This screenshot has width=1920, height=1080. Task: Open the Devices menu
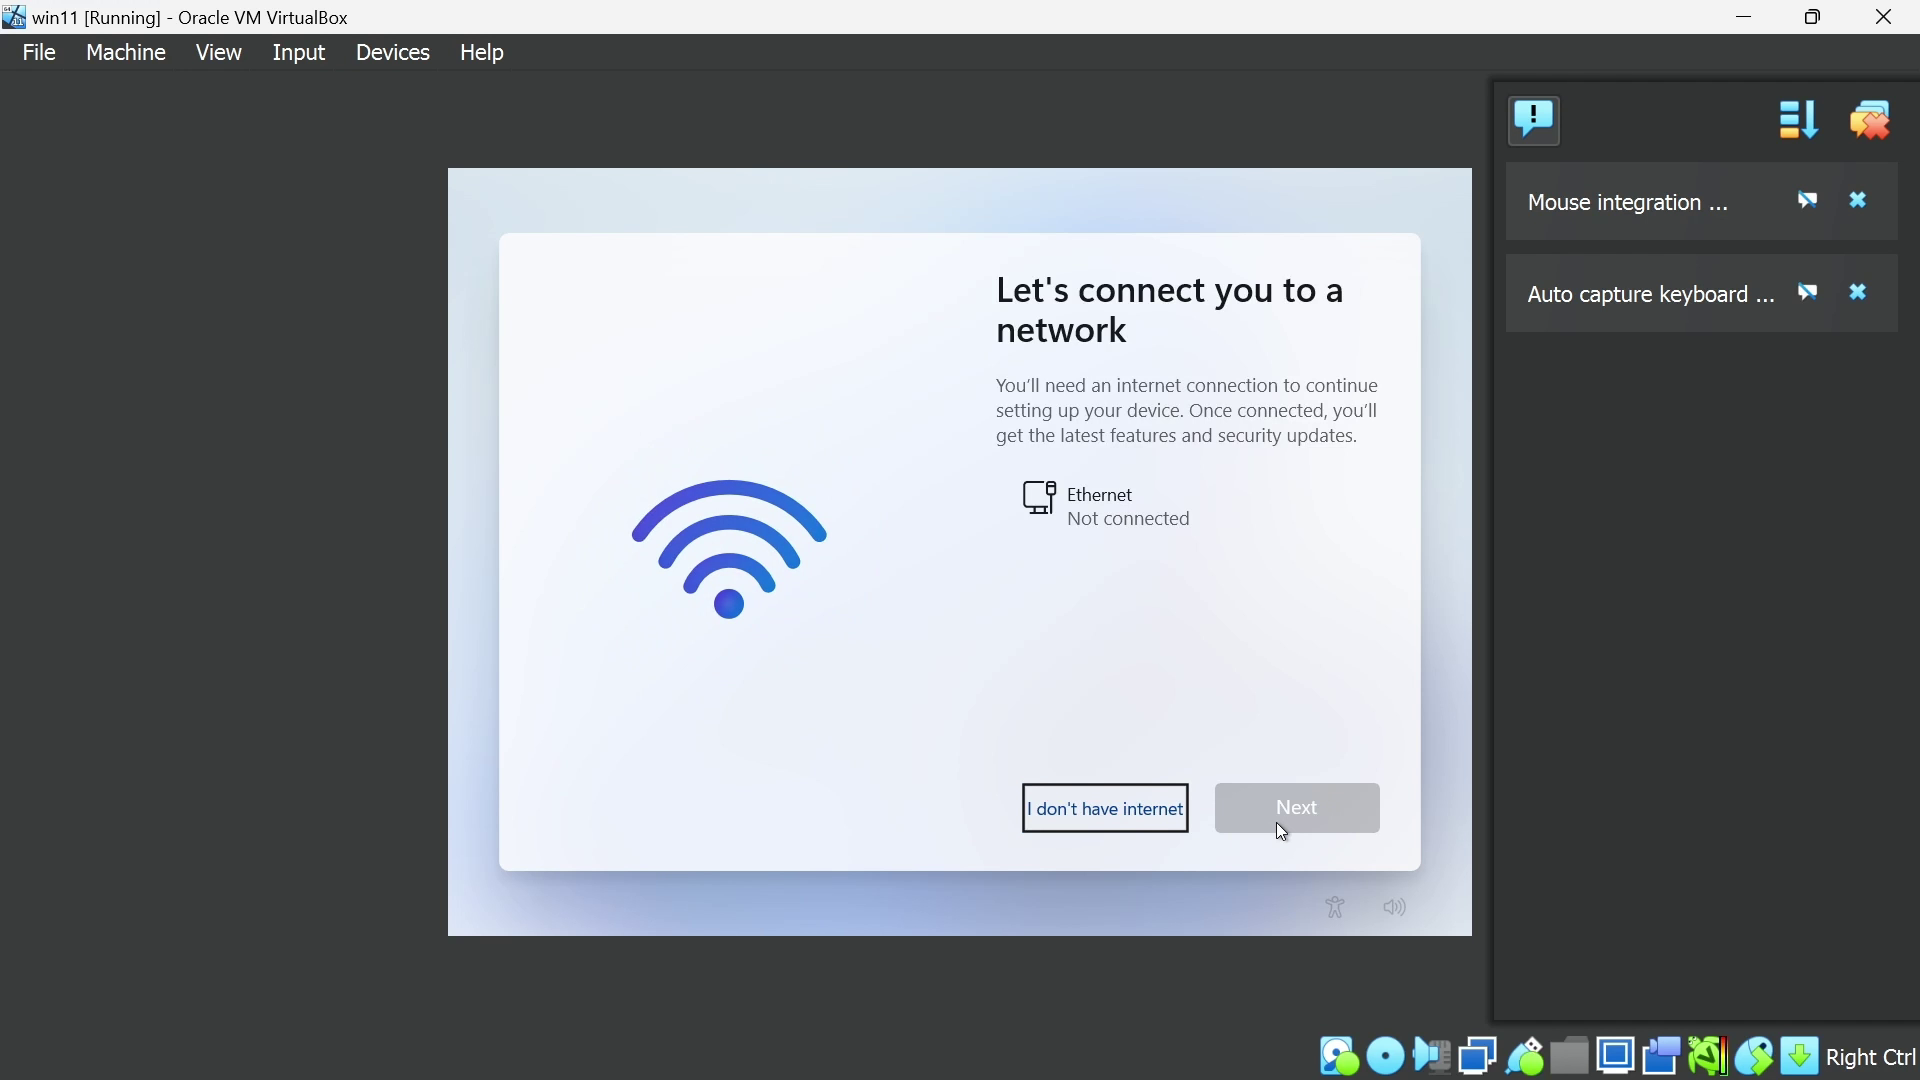click(393, 53)
